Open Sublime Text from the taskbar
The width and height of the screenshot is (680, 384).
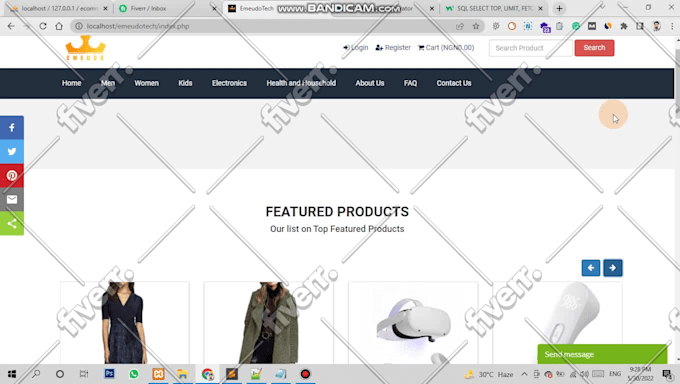(x=232, y=374)
